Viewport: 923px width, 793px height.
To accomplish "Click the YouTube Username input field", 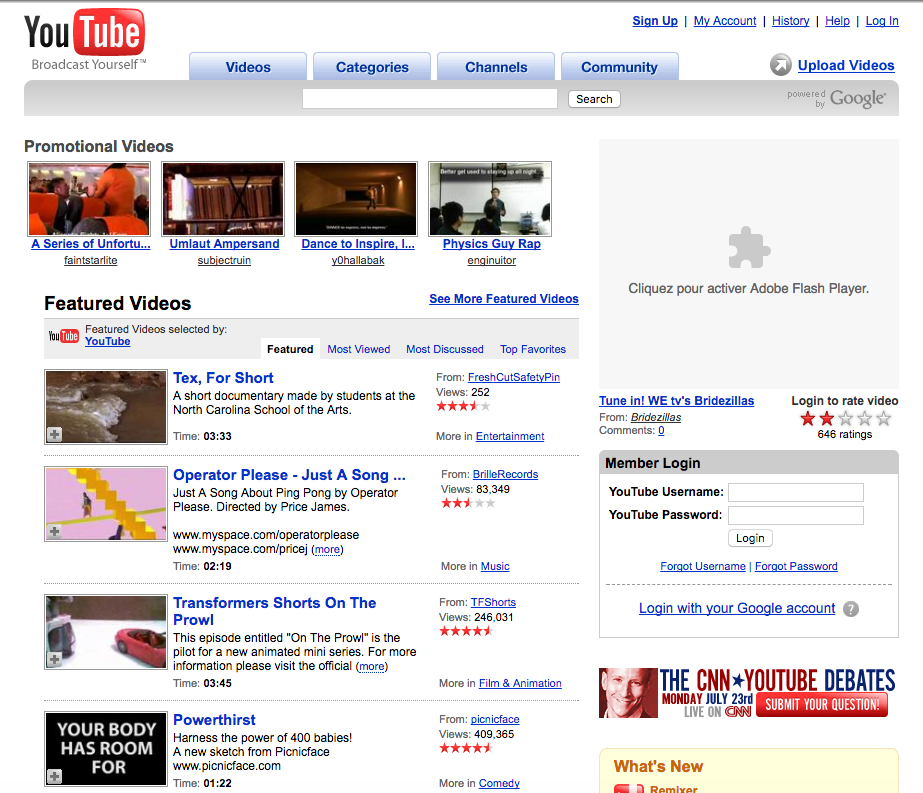I will 794,492.
